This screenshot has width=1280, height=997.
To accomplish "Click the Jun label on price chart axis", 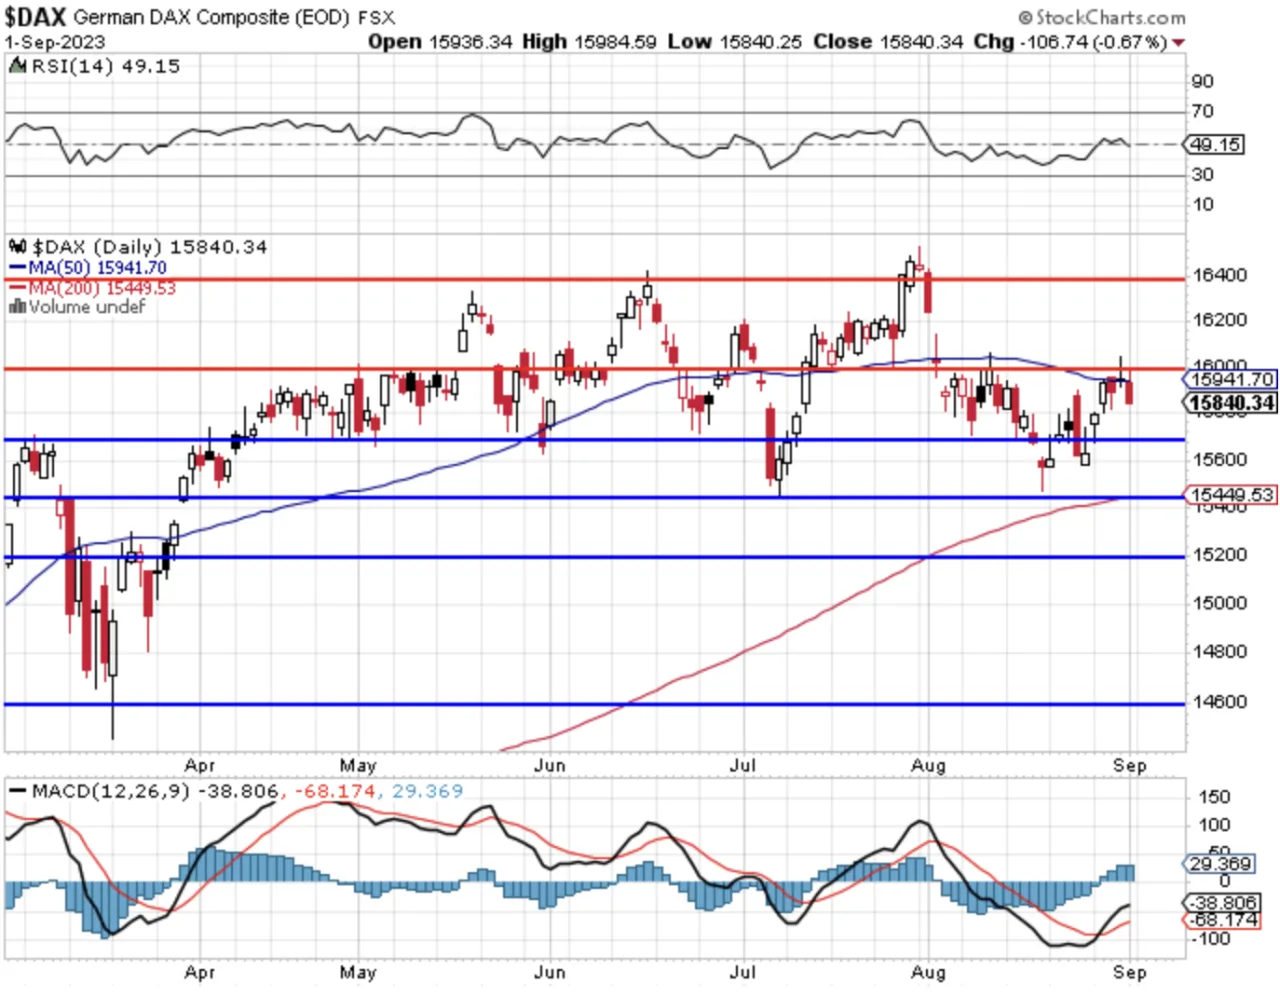I will pyautogui.click(x=549, y=765).
